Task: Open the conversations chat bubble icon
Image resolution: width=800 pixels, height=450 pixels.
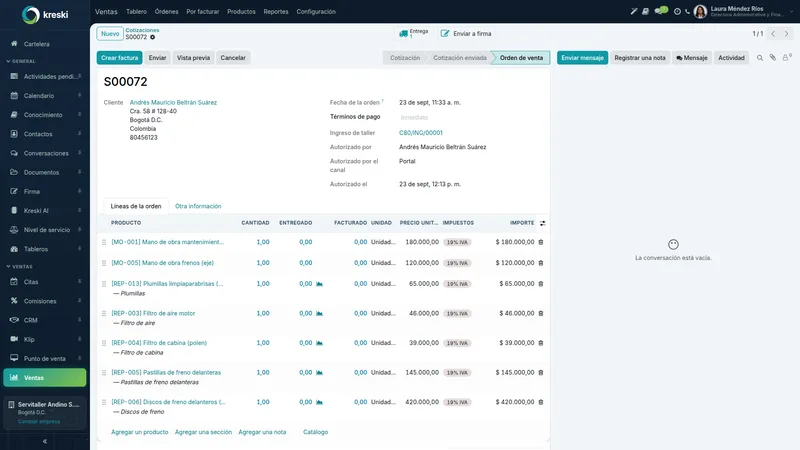Action: tap(661, 11)
